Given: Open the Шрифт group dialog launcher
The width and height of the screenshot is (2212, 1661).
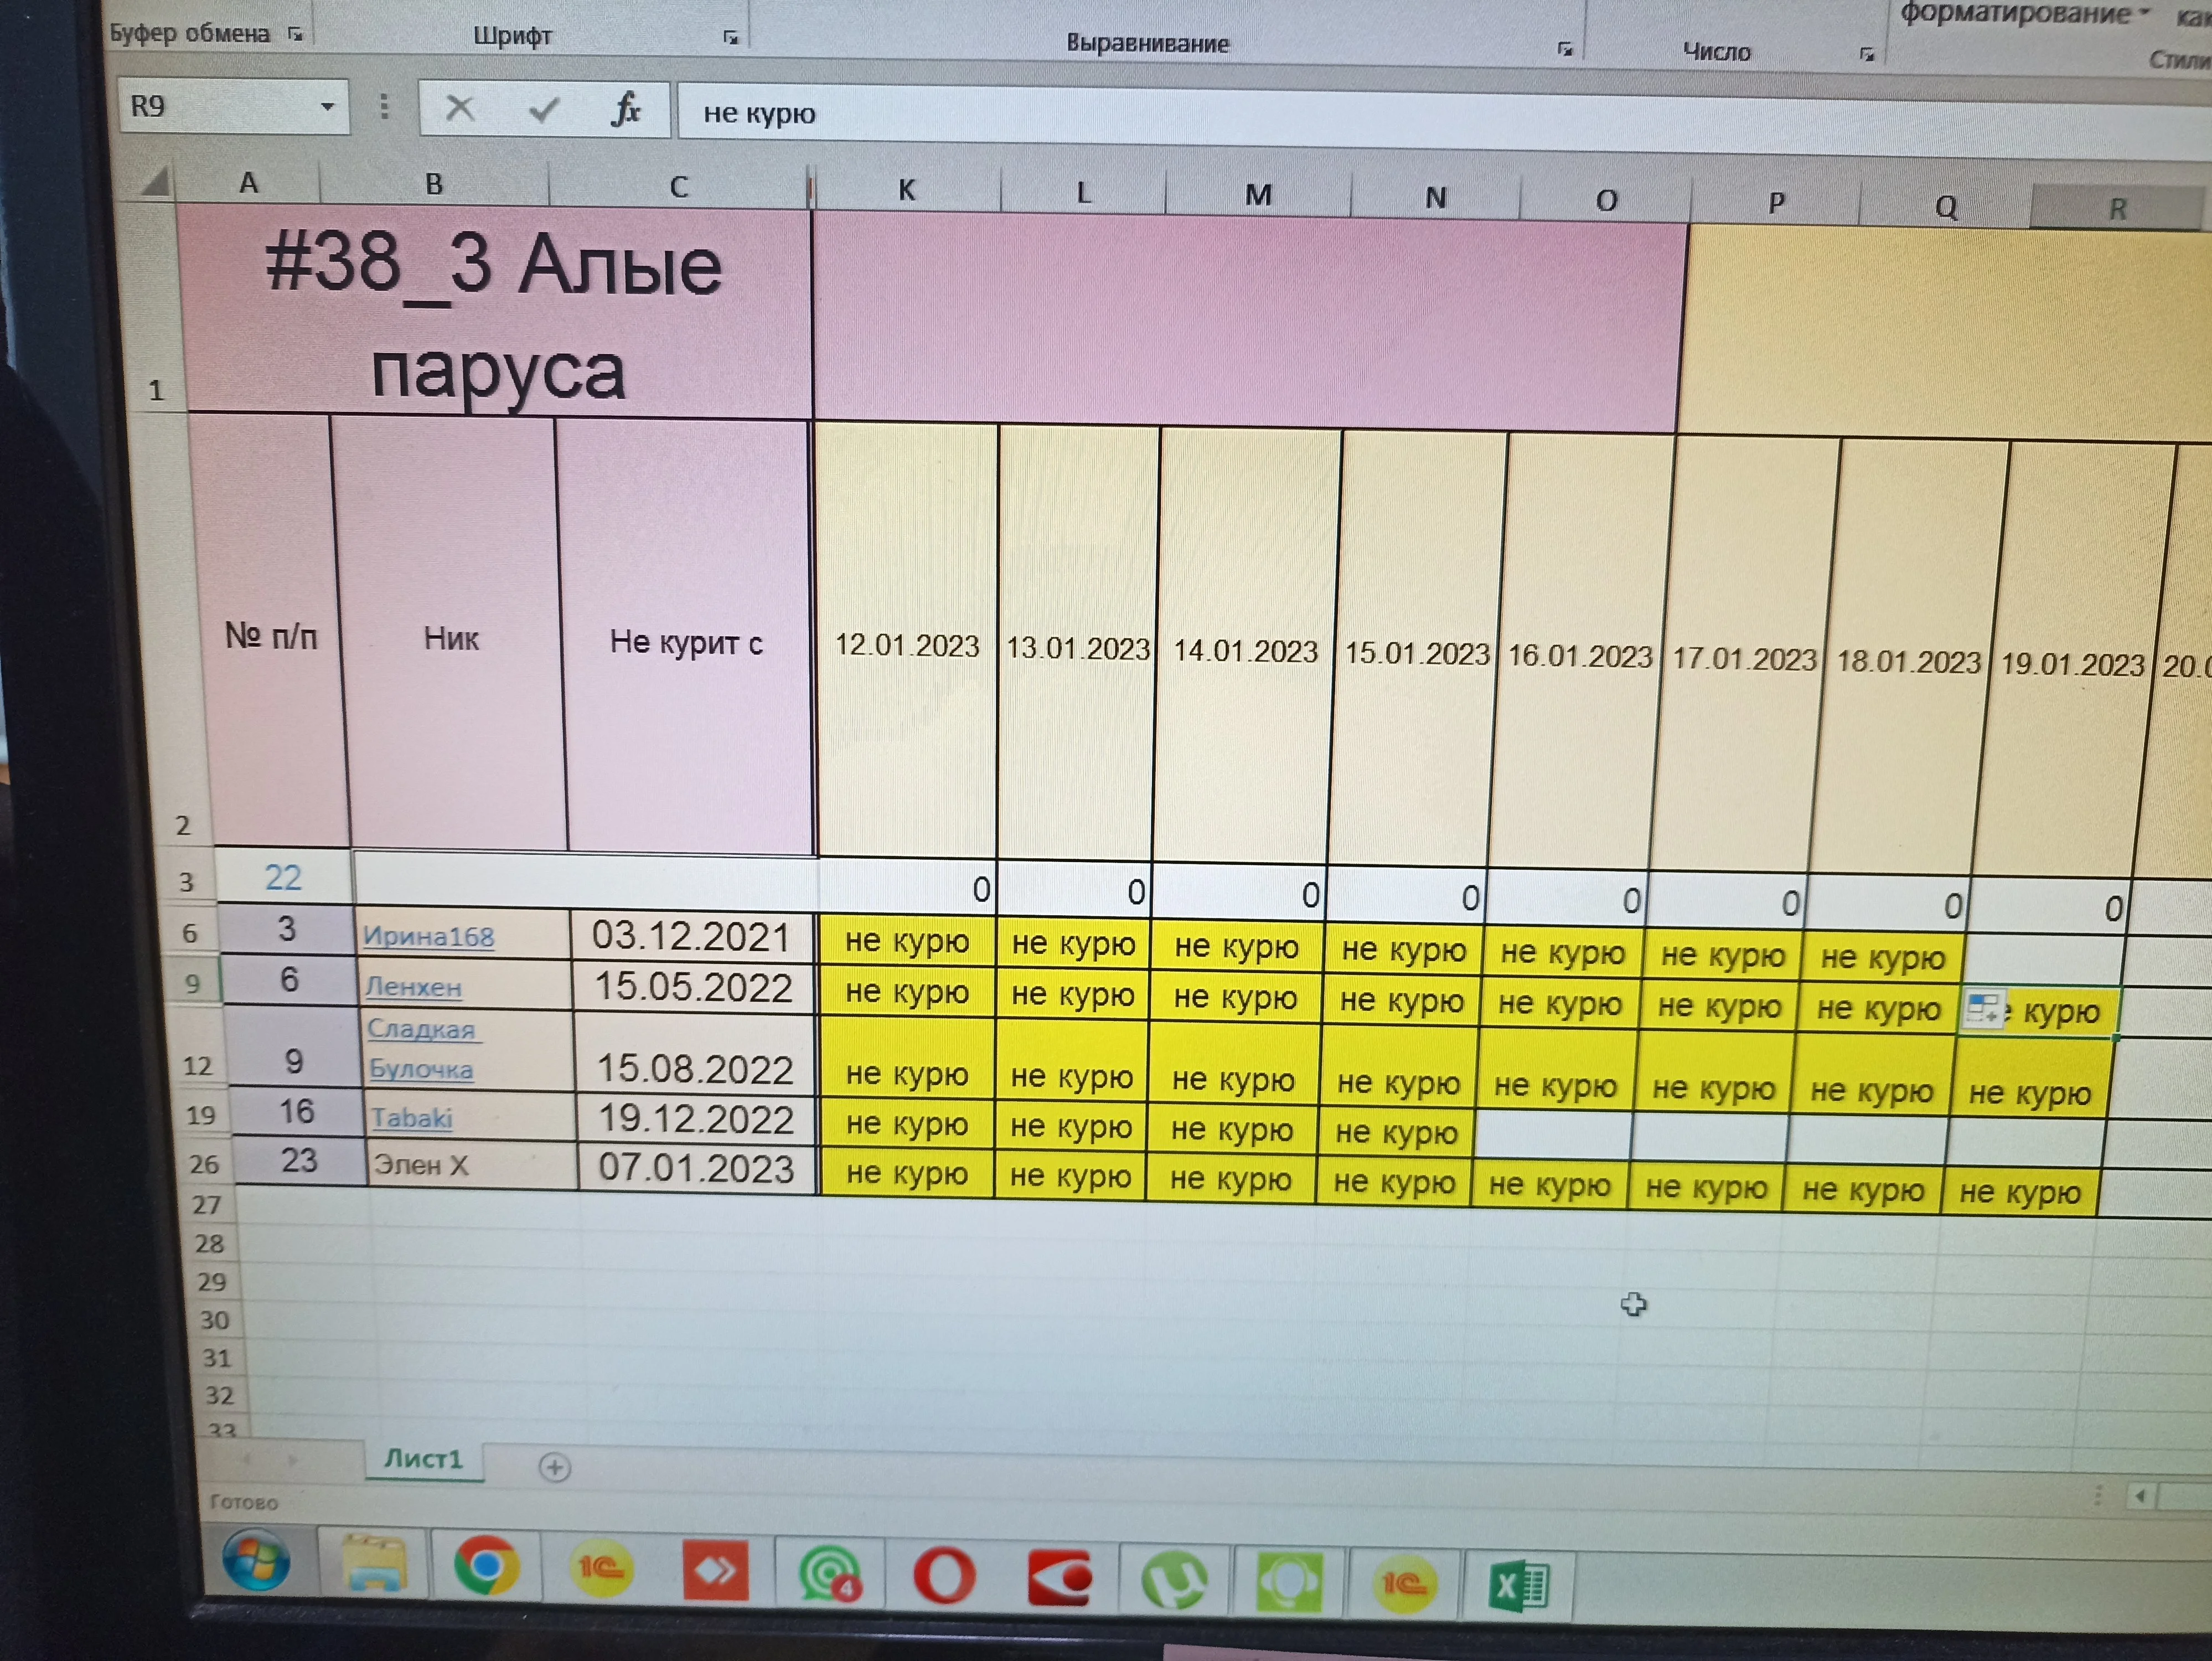Looking at the screenshot, I should pyautogui.click(x=731, y=38).
